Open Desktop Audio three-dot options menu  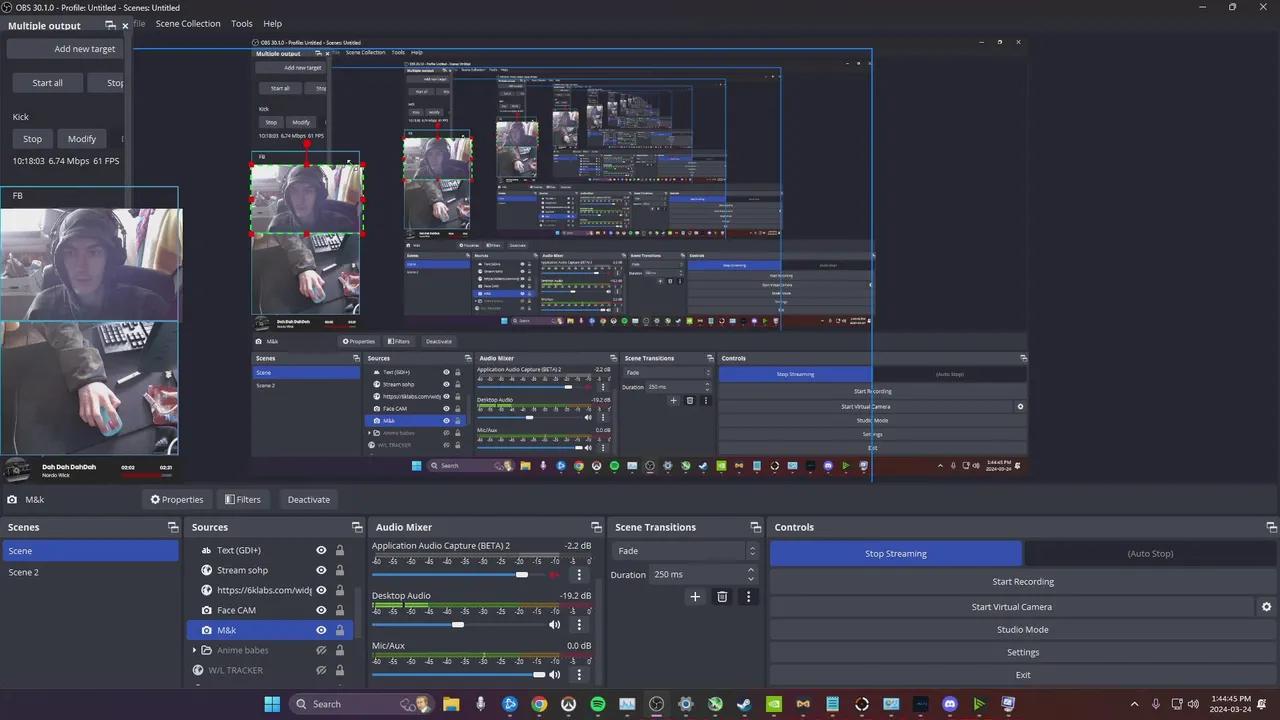579,625
